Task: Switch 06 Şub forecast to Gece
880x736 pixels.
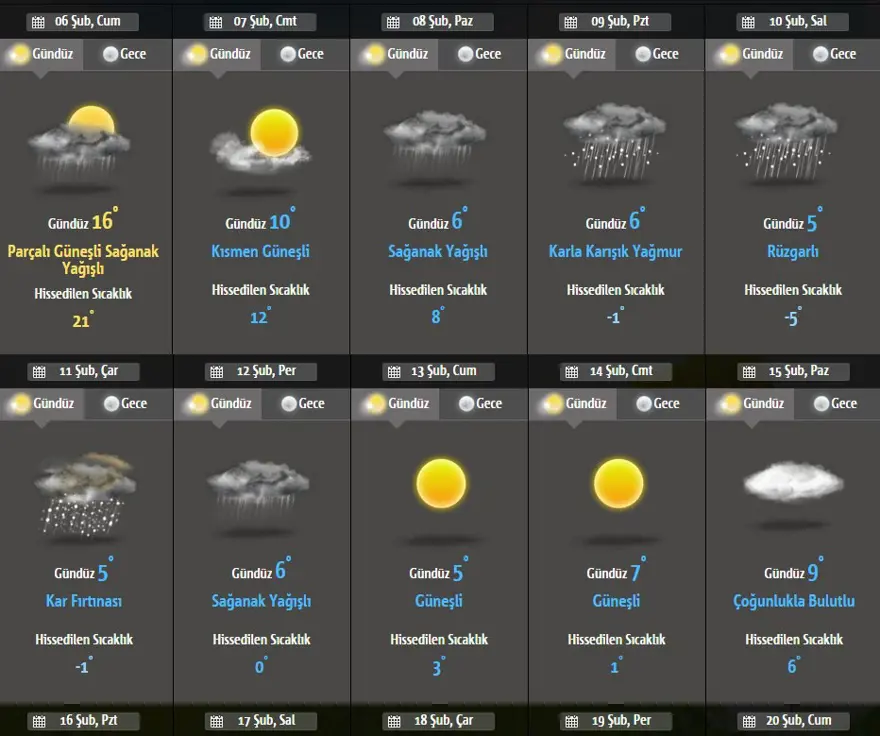Action: (123, 54)
